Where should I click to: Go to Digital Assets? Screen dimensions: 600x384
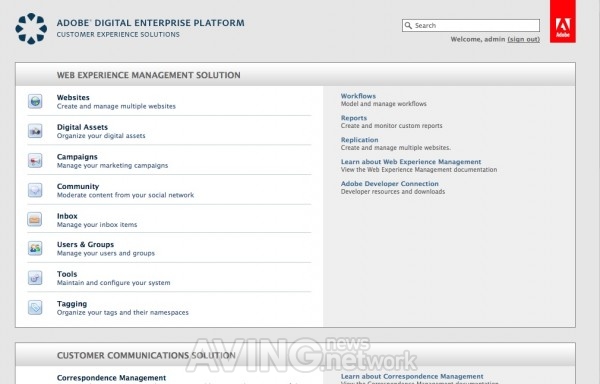(82, 127)
